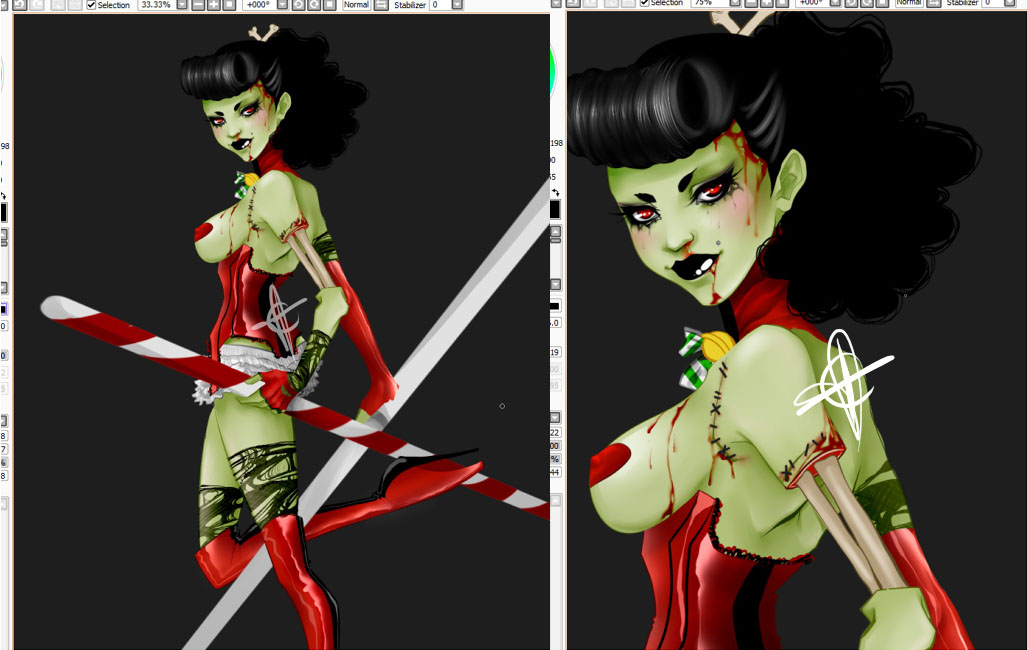The height and width of the screenshot is (650, 1027).
Task: Reset rotation of left canvas view
Action: (329, 5)
